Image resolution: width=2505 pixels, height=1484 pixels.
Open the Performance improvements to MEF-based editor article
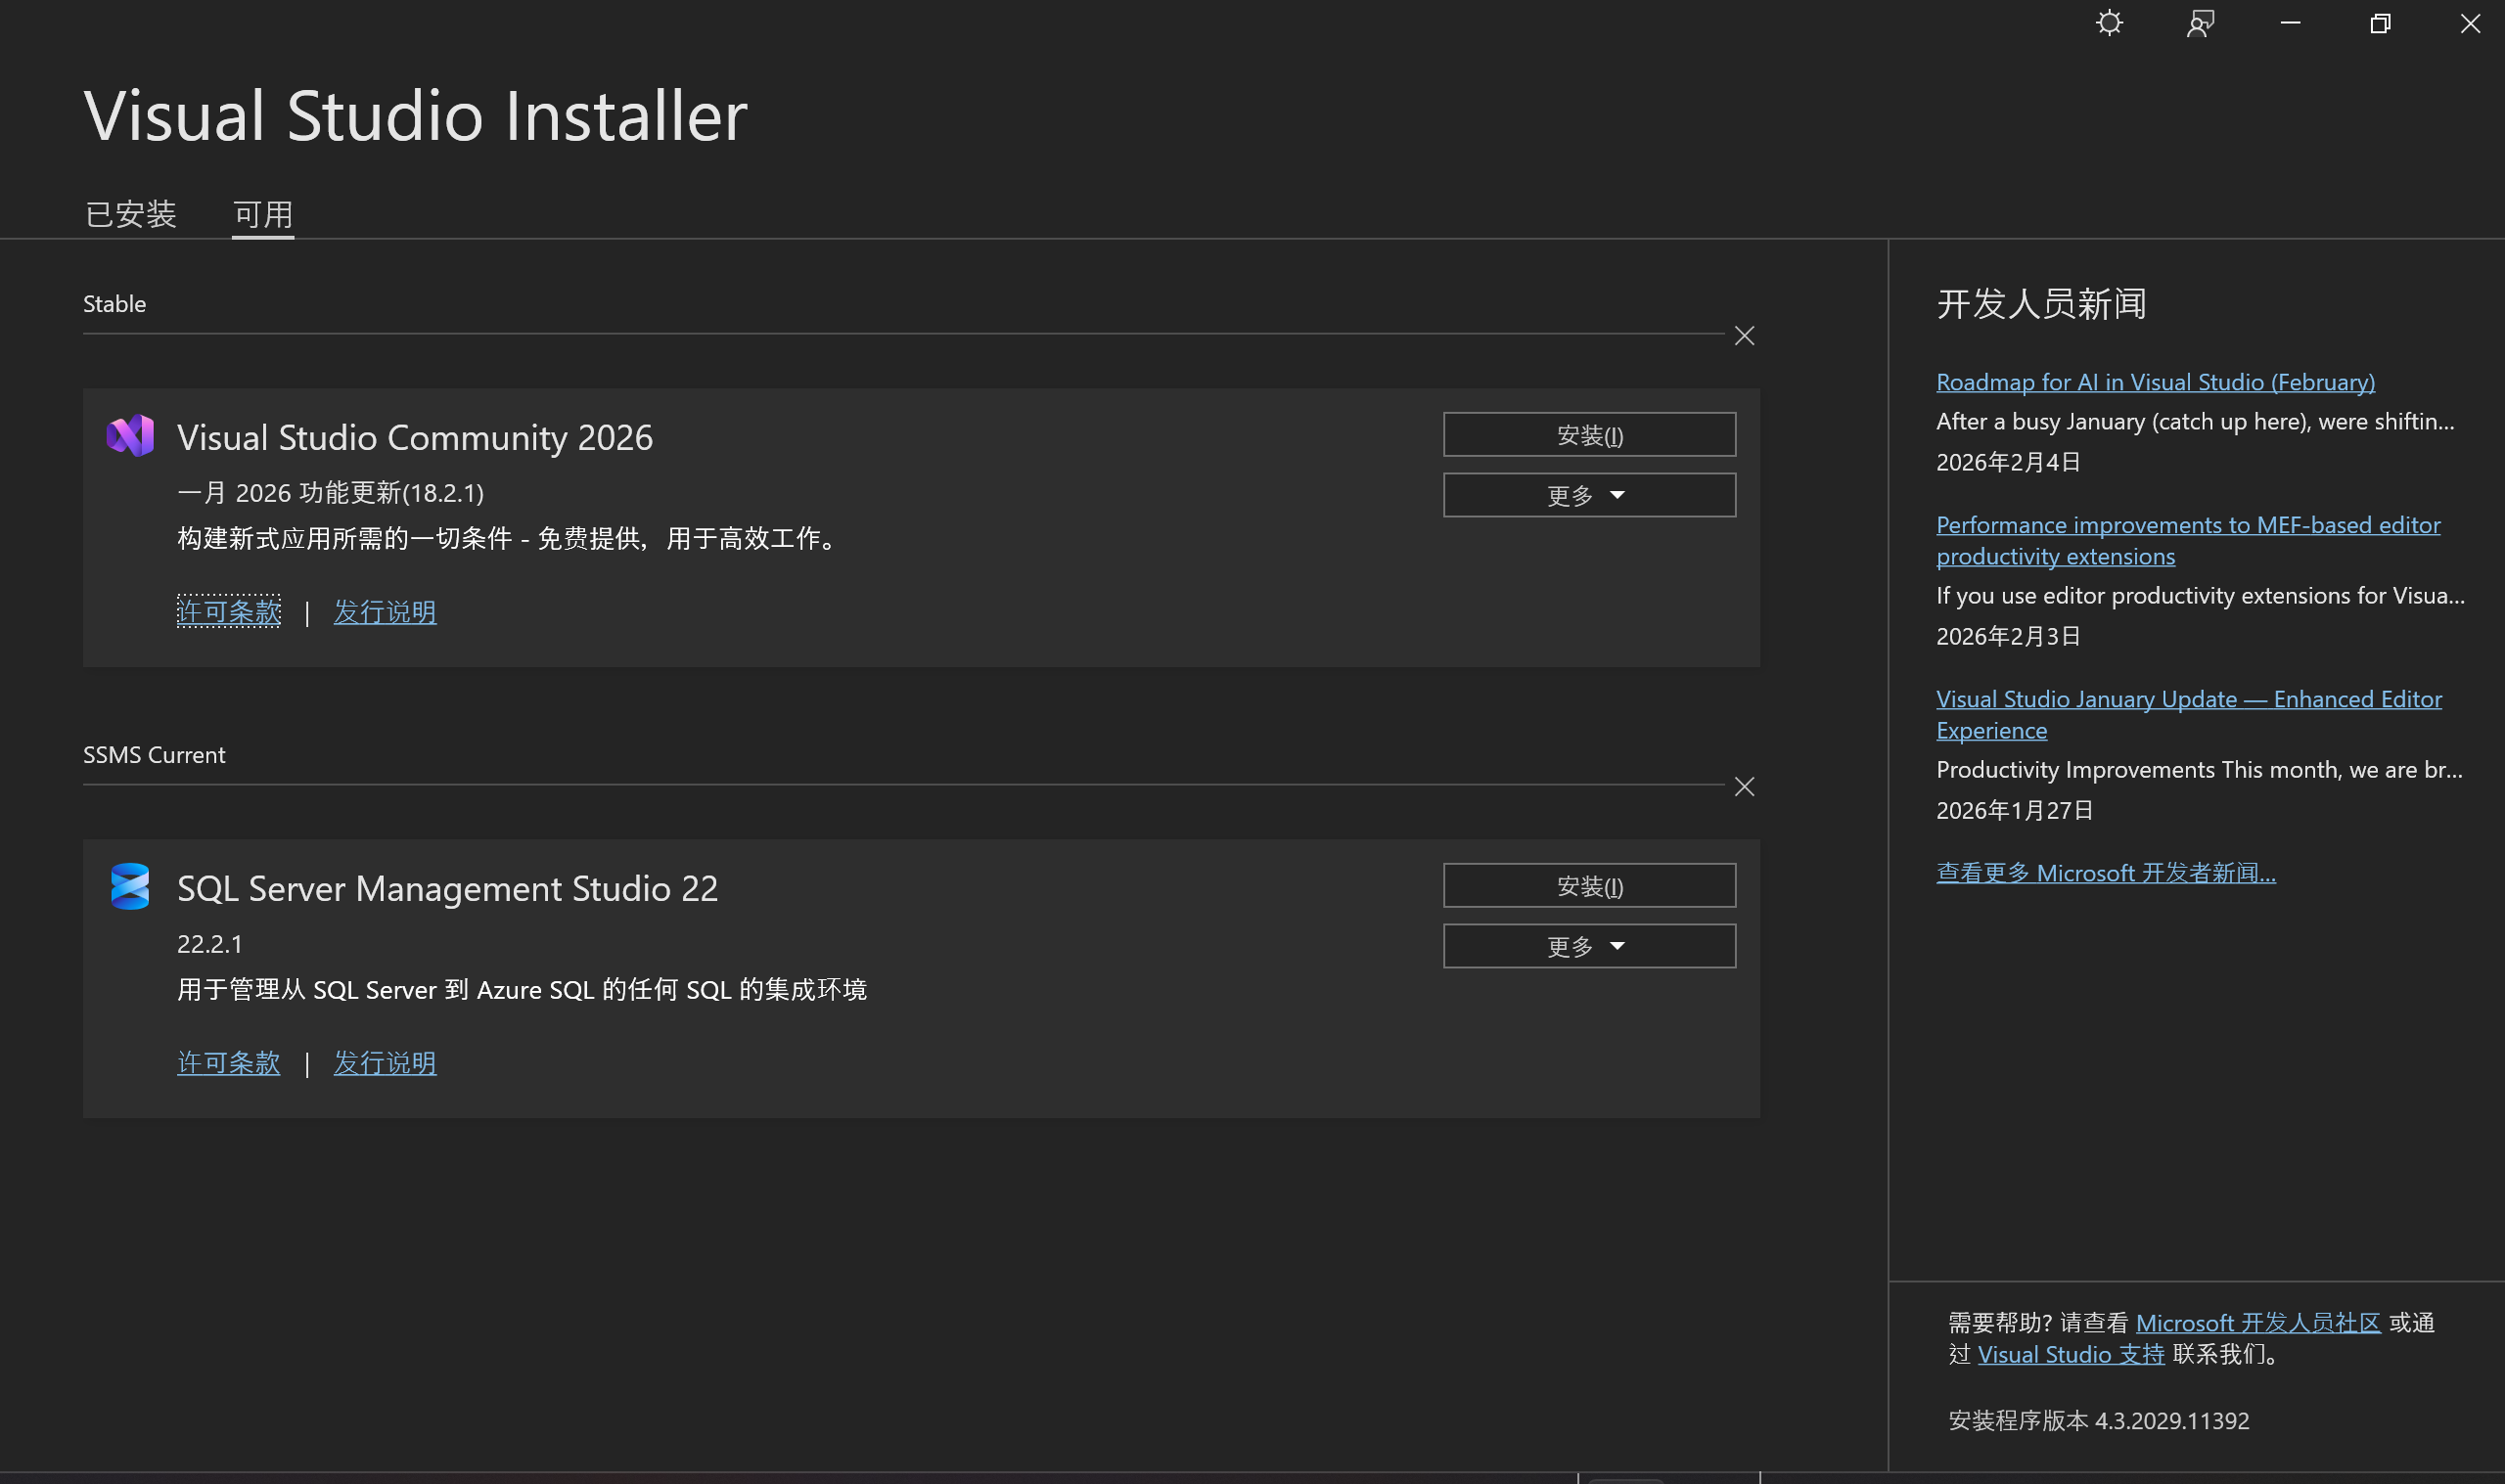coord(2187,525)
